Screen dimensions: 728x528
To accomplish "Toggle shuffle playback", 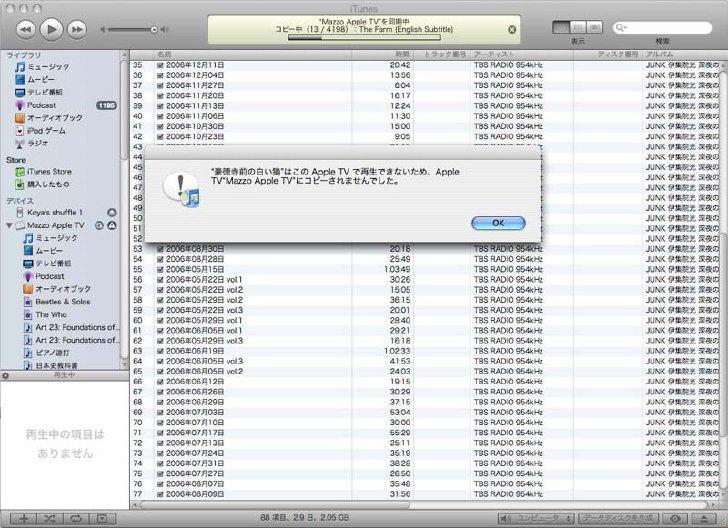I will point(50,519).
